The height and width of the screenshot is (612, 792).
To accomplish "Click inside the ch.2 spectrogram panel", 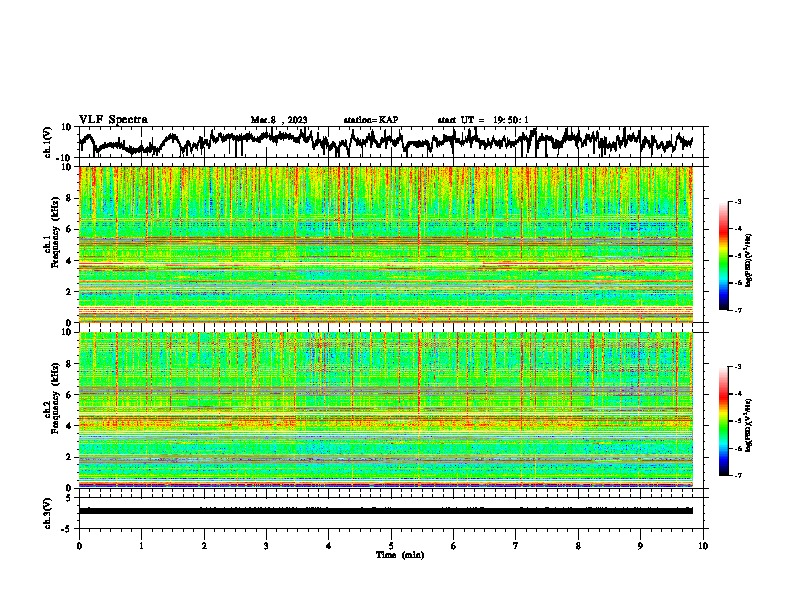I will (385, 410).
